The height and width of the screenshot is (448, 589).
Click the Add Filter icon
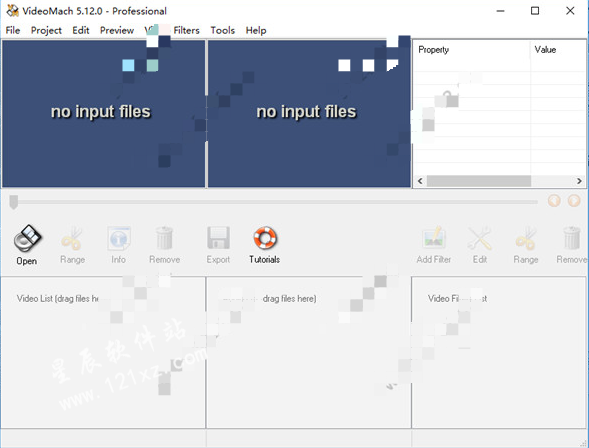click(434, 238)
